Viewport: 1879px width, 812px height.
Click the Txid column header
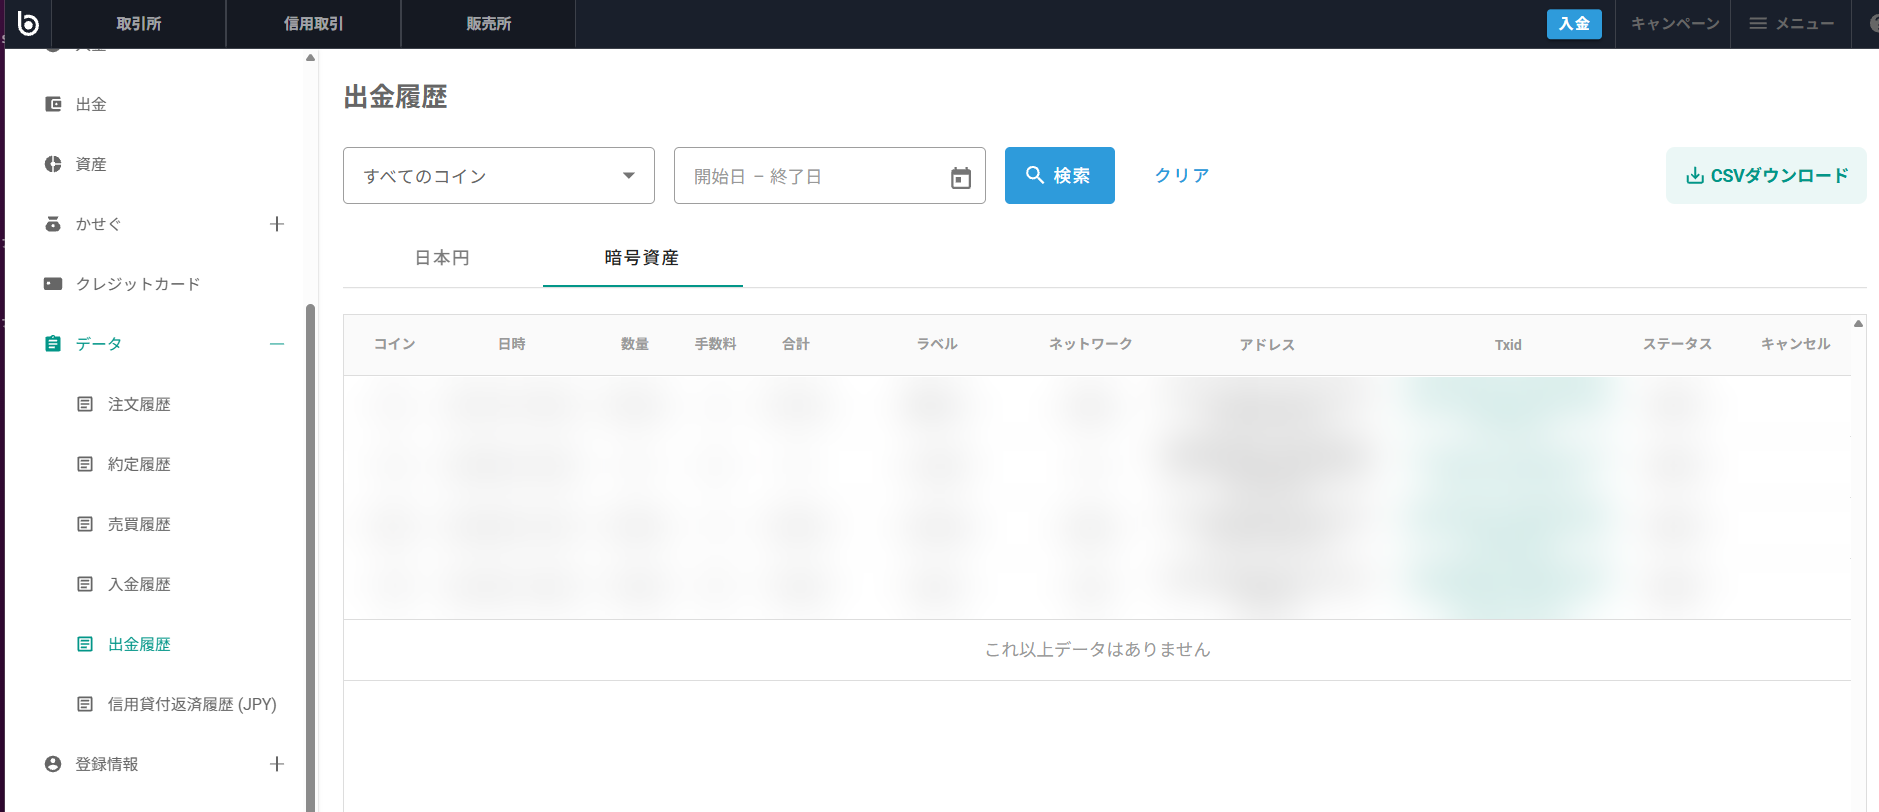1508,345
